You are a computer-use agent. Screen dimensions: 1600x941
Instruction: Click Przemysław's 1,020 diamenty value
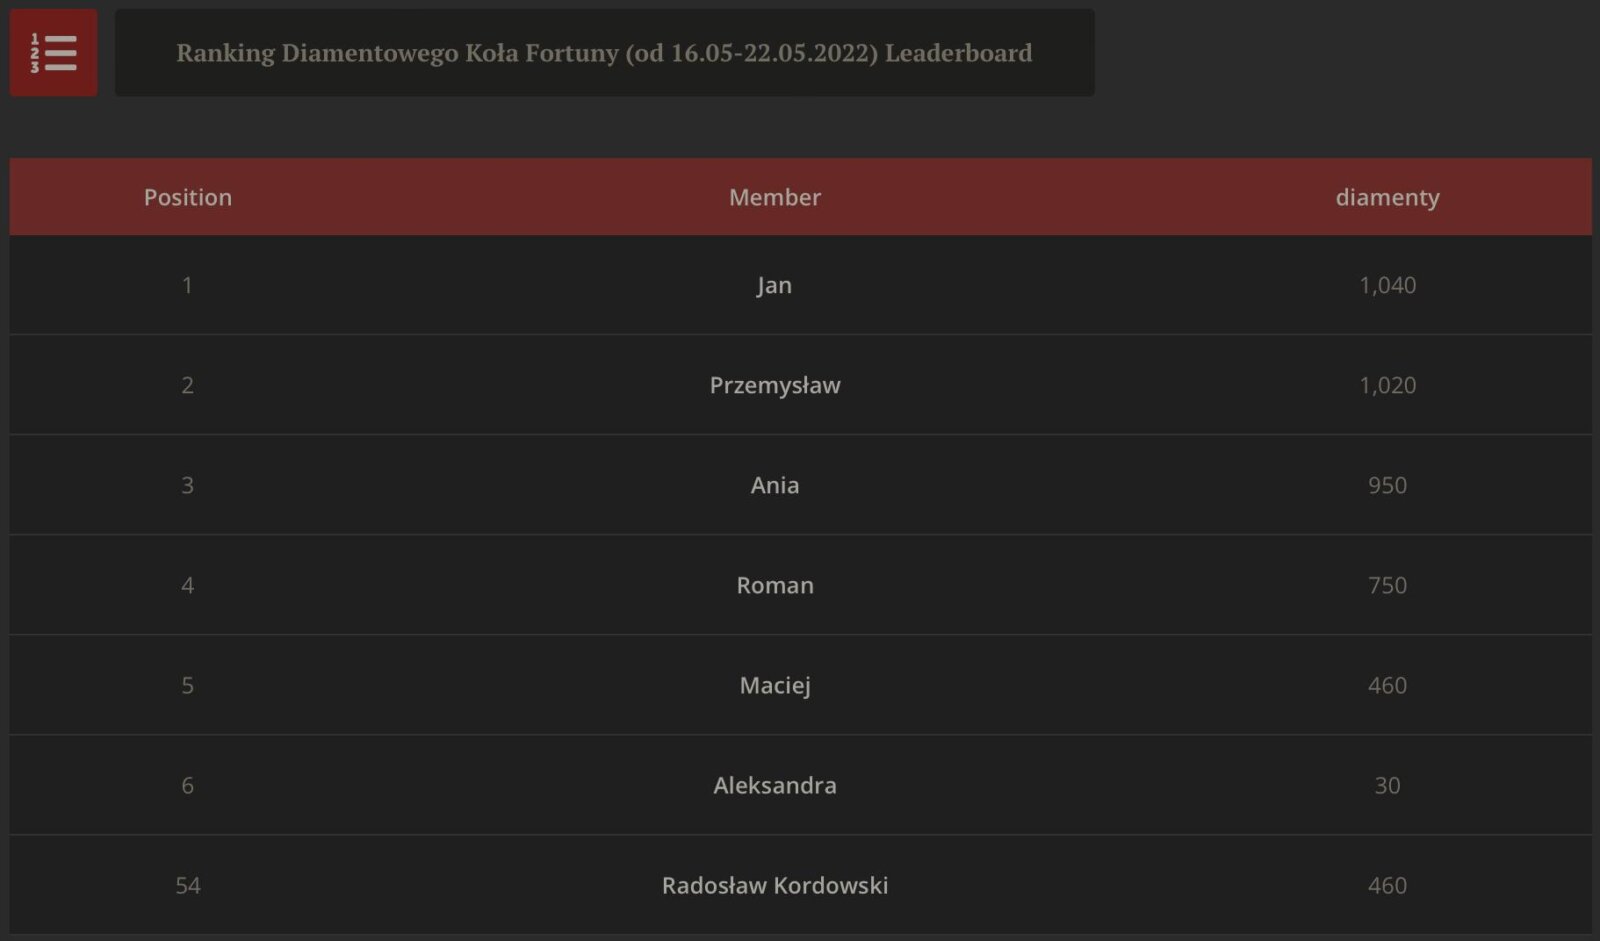1387,385
